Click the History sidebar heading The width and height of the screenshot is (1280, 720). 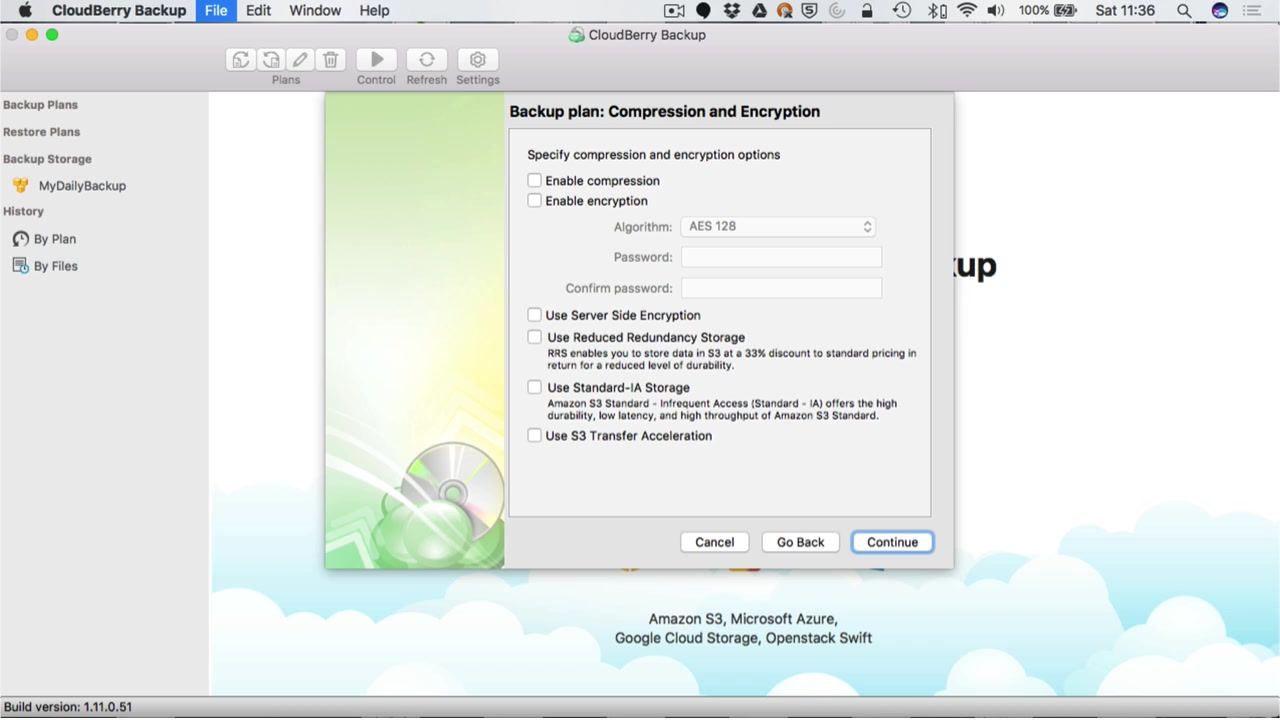tap(23, 212)
